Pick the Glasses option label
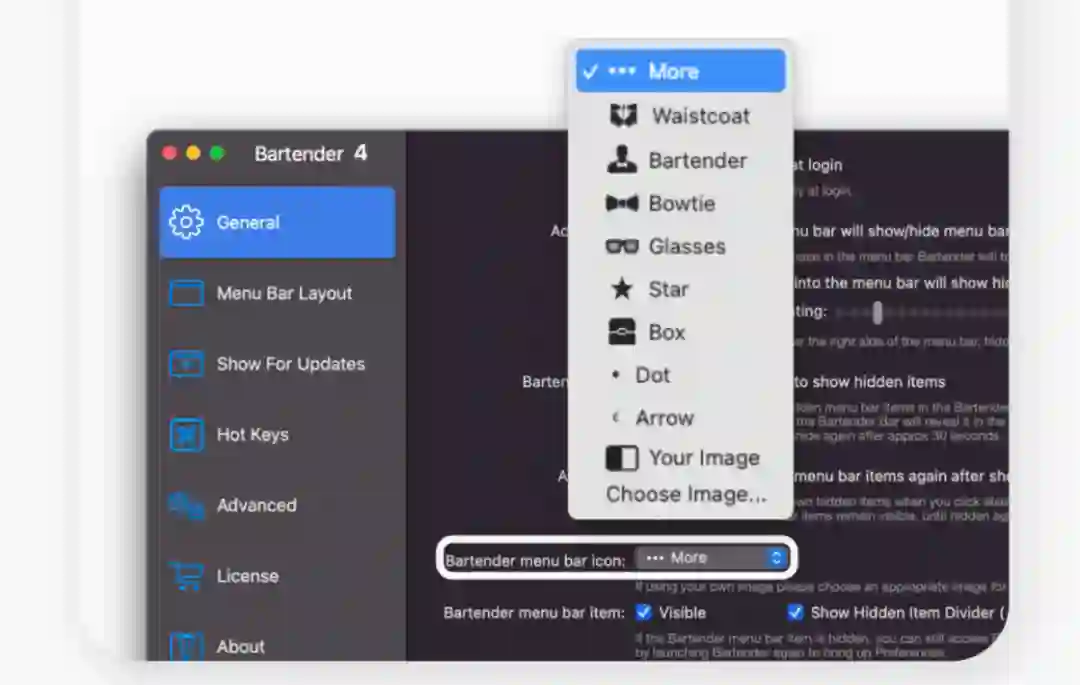 click(687, 246)
